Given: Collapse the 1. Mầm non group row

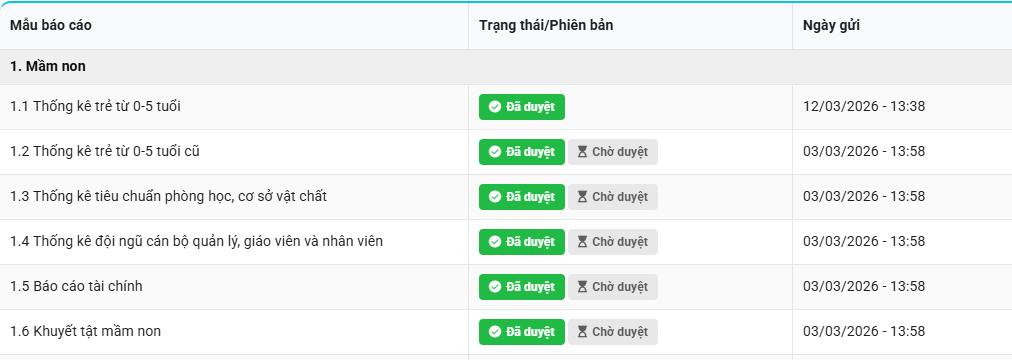Looking at the screenshot, I should [x=506, y=67].
